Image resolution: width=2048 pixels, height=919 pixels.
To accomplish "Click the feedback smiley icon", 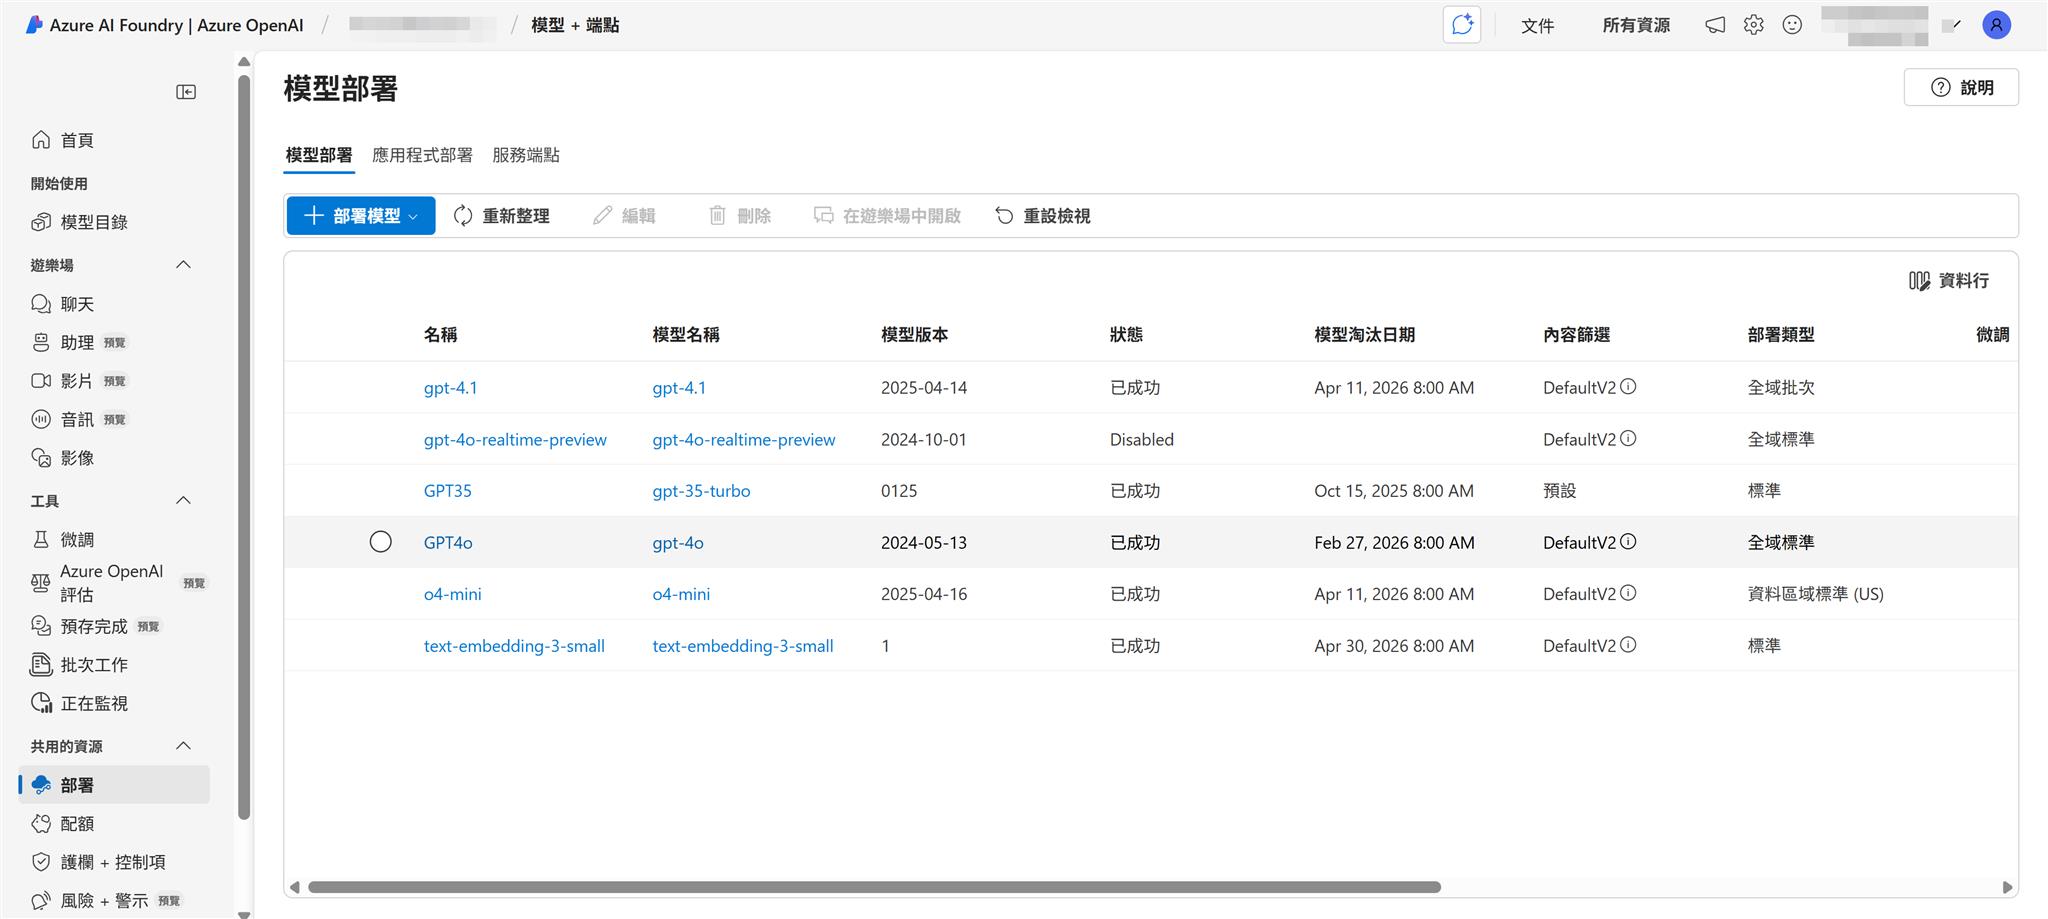I will 1792,25.
